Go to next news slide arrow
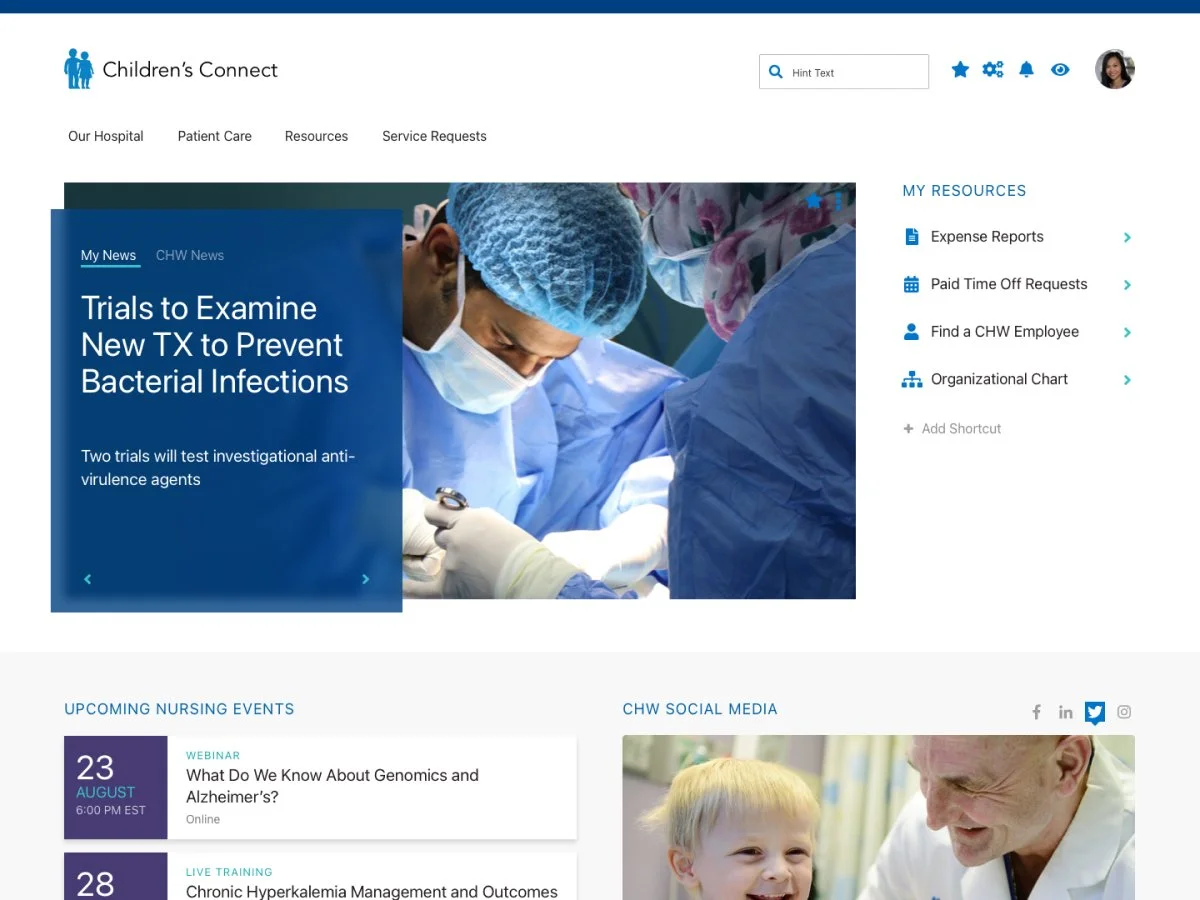This screenshot has height=900, width=1200. [x=365, y=579]
